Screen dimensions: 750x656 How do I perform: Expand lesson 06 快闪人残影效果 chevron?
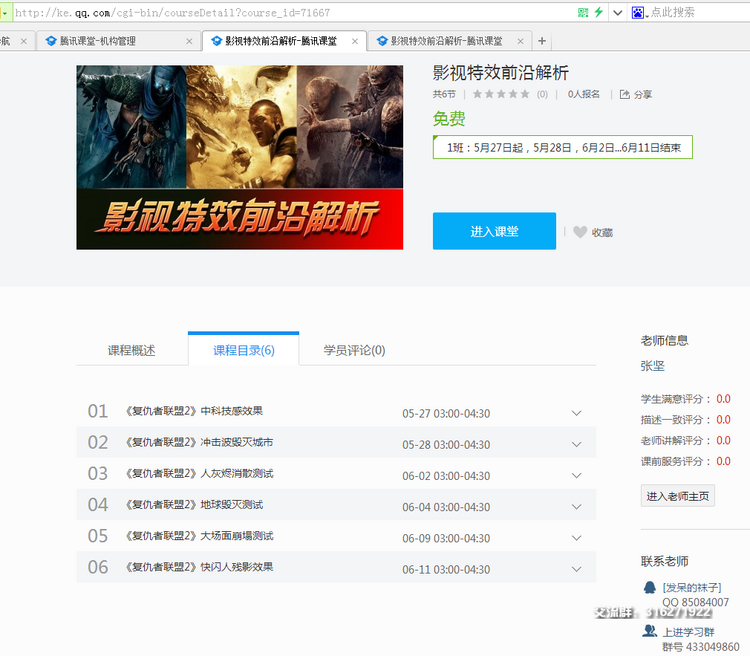pyautogui.click(x=576, y=569)
